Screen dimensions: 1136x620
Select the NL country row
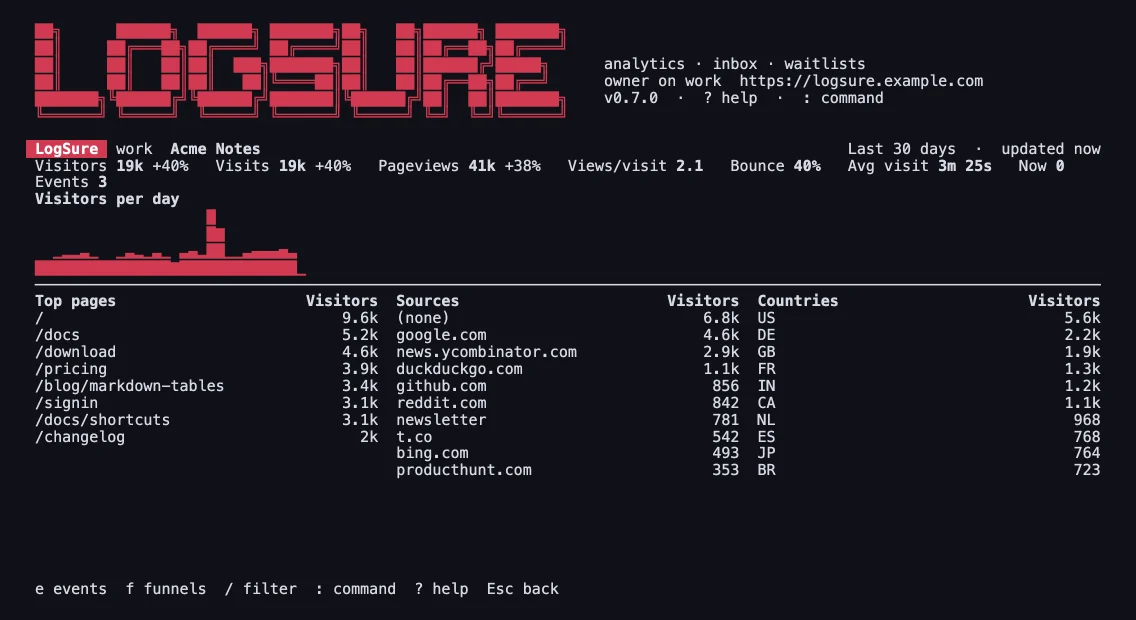pos(929,420)
